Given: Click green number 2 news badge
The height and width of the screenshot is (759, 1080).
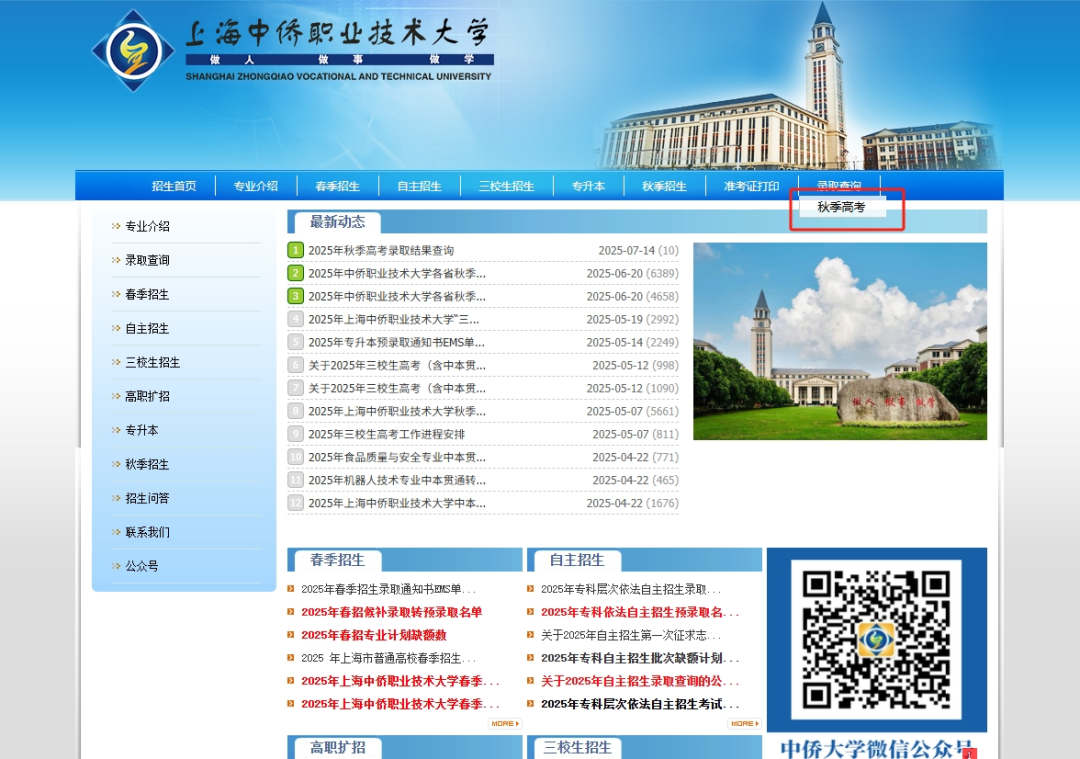Looking at the screenshot, I should point(295,273).
